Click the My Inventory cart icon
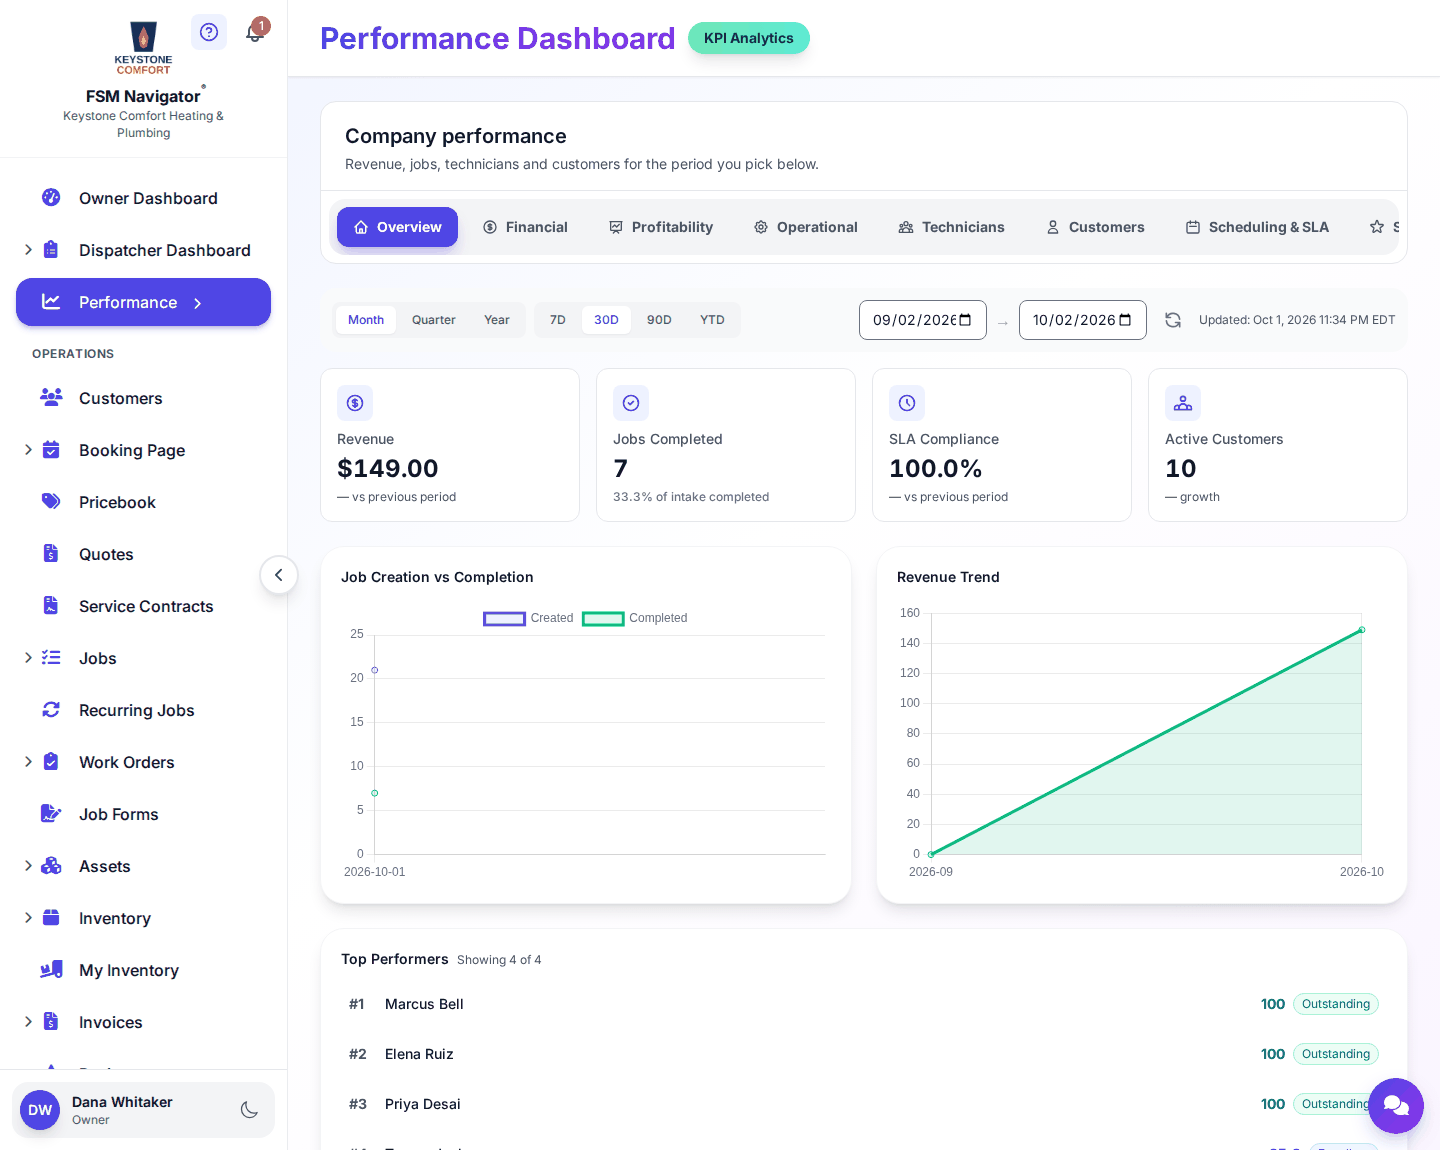Screen dimensions: 1440x1150 (x=51, y=969)
